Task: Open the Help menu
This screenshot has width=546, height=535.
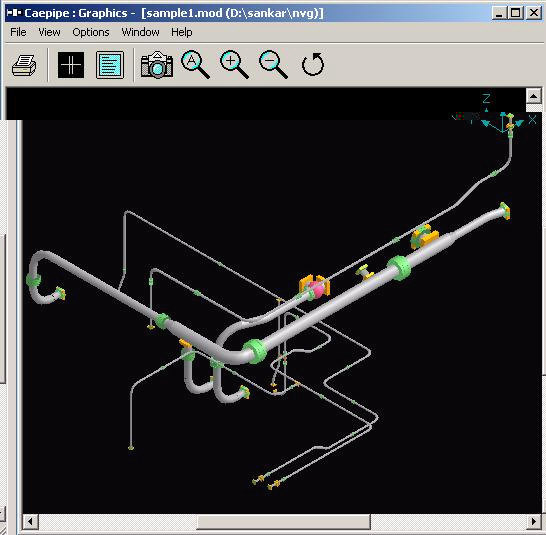Action: pos(181,32)
